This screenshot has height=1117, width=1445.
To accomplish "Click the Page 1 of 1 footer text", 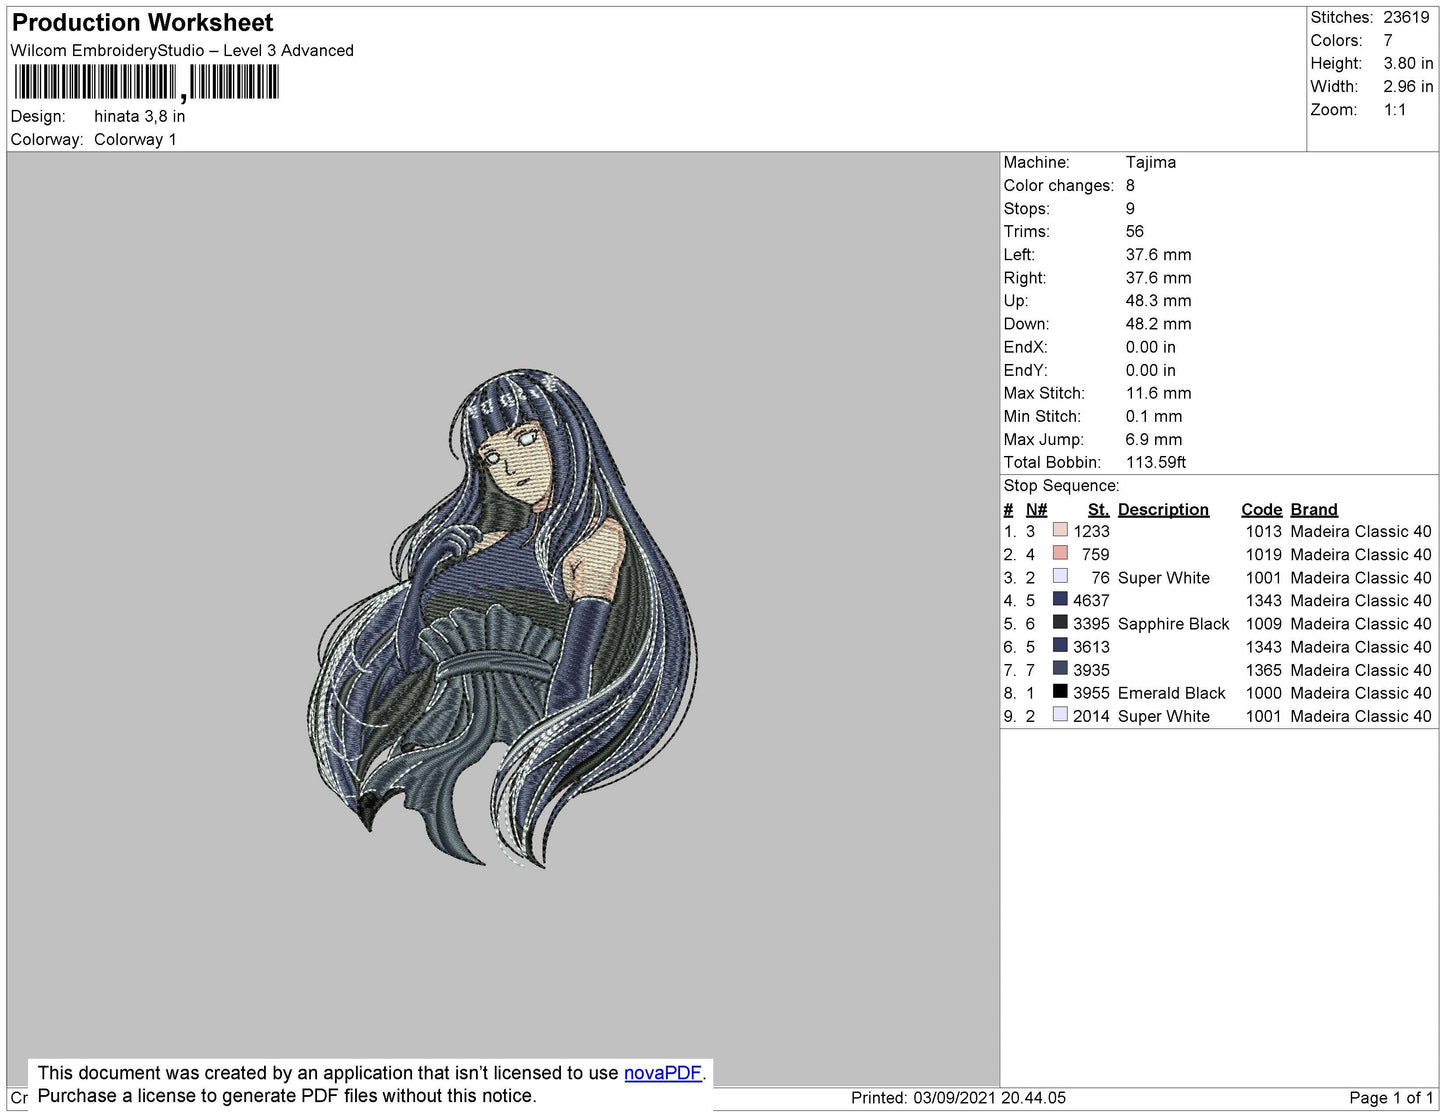I will [1391, 1097].
